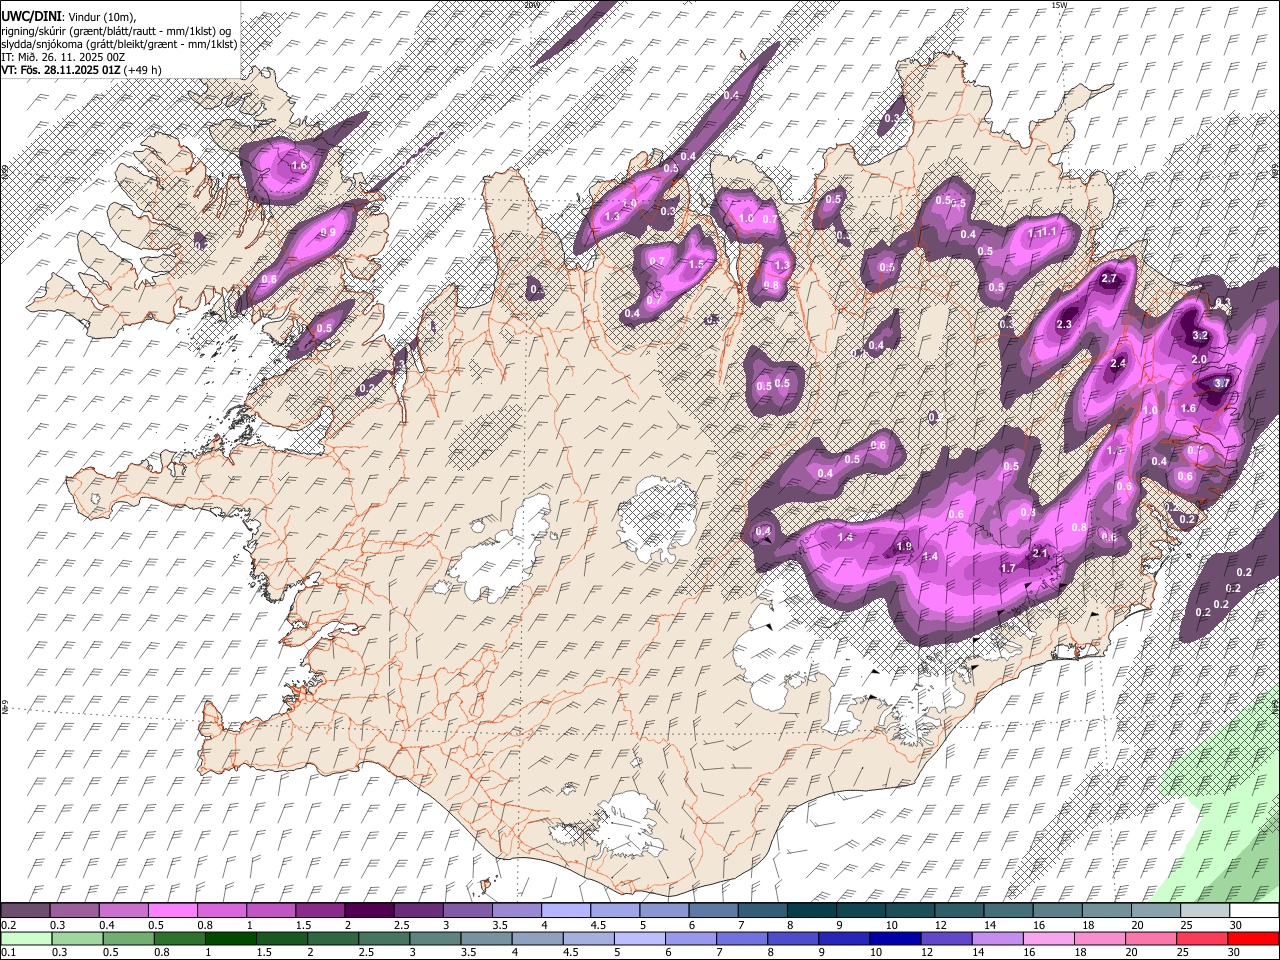Click the 1.9 snowfall value on the map
This screenshot has height=960, width=1280.
(904, 547)
